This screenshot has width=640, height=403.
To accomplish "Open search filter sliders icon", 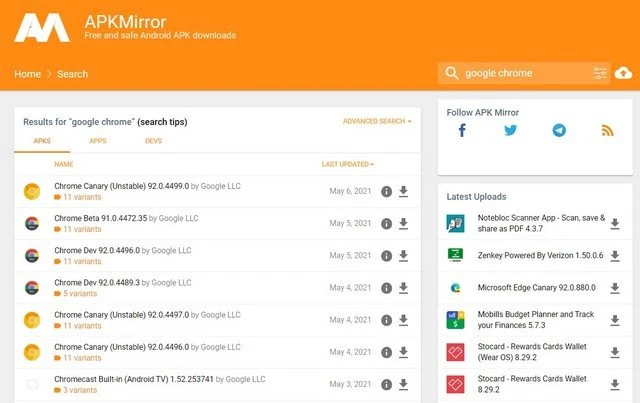I will point(600,73).
